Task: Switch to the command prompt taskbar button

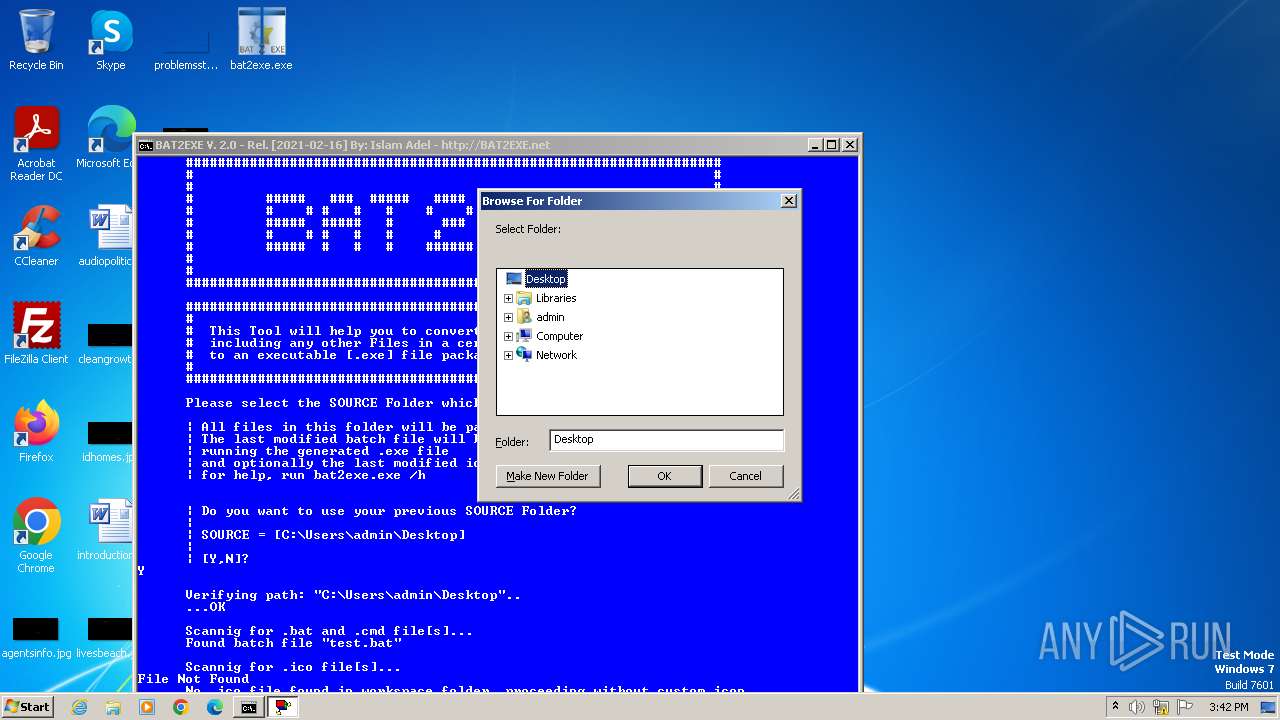Action: coord(248,707)
